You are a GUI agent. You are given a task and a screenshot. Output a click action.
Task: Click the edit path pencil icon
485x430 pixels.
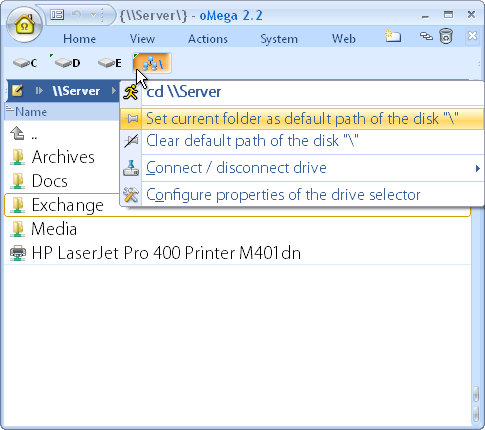tap(17, 91)
